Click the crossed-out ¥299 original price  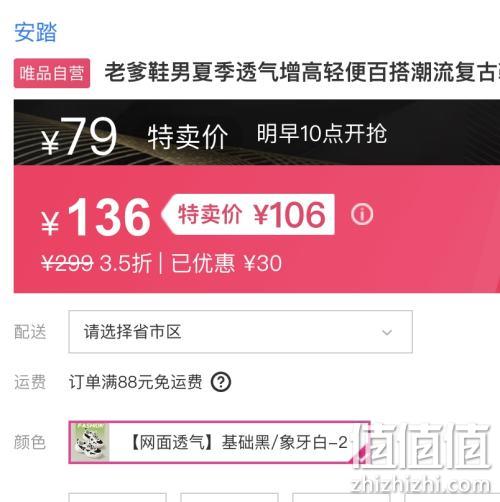[67, 263]
